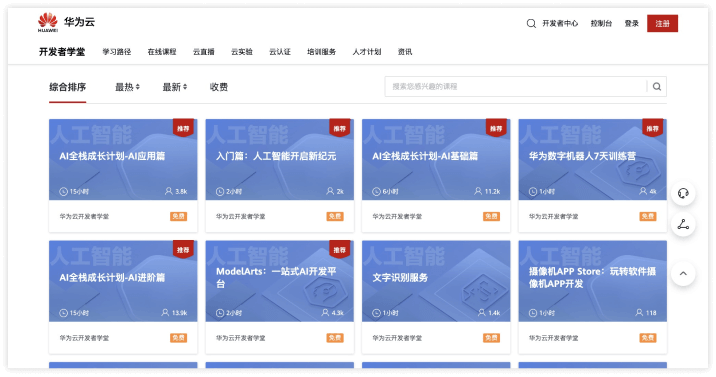Click the 开发者学堂 heading link
Viewport: 716px width, 377px height.
[62, 52]
